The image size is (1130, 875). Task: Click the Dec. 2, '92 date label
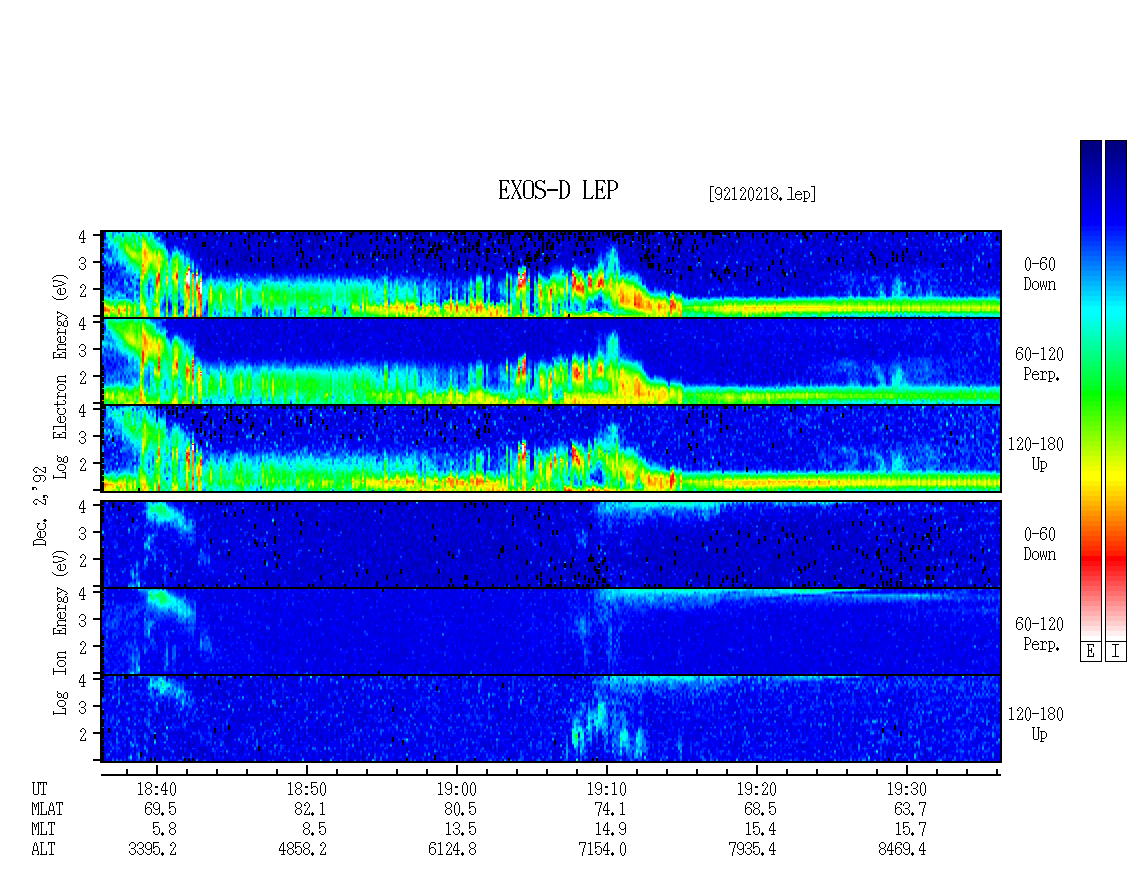(x=40, y=505)
